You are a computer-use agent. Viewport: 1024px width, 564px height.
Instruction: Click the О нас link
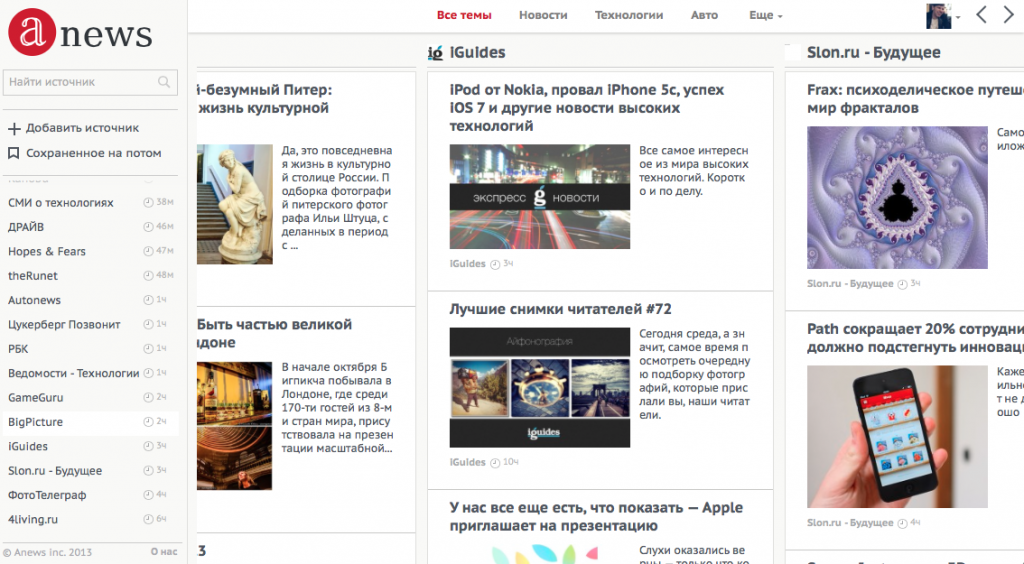coord(164,552)
